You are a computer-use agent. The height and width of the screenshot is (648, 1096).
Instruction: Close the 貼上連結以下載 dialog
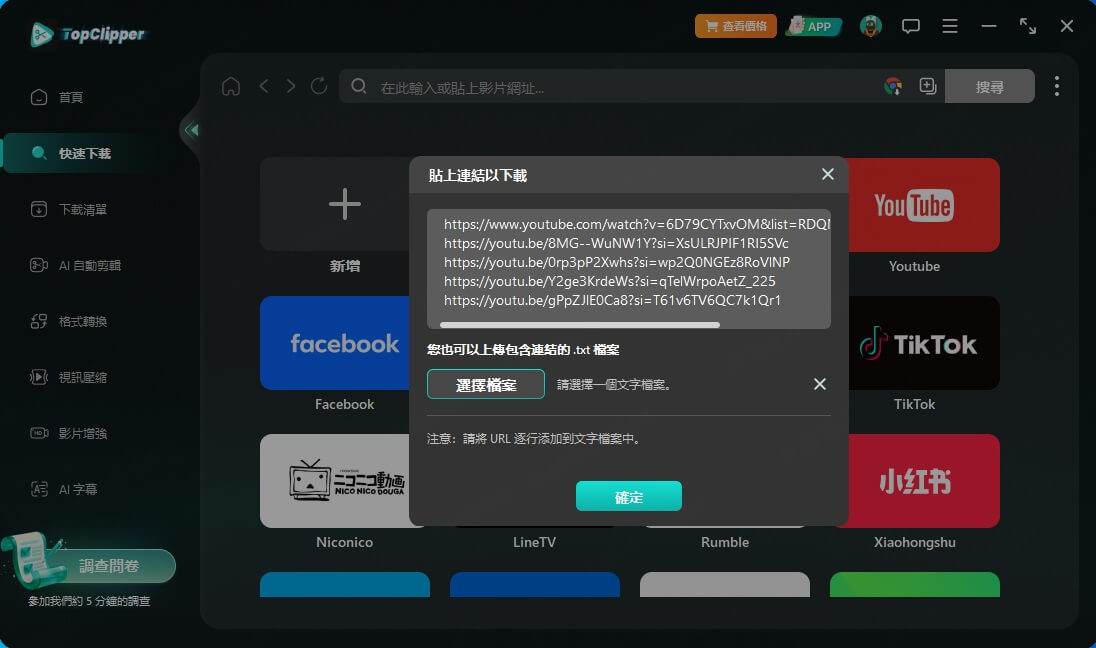coord(828,174)
